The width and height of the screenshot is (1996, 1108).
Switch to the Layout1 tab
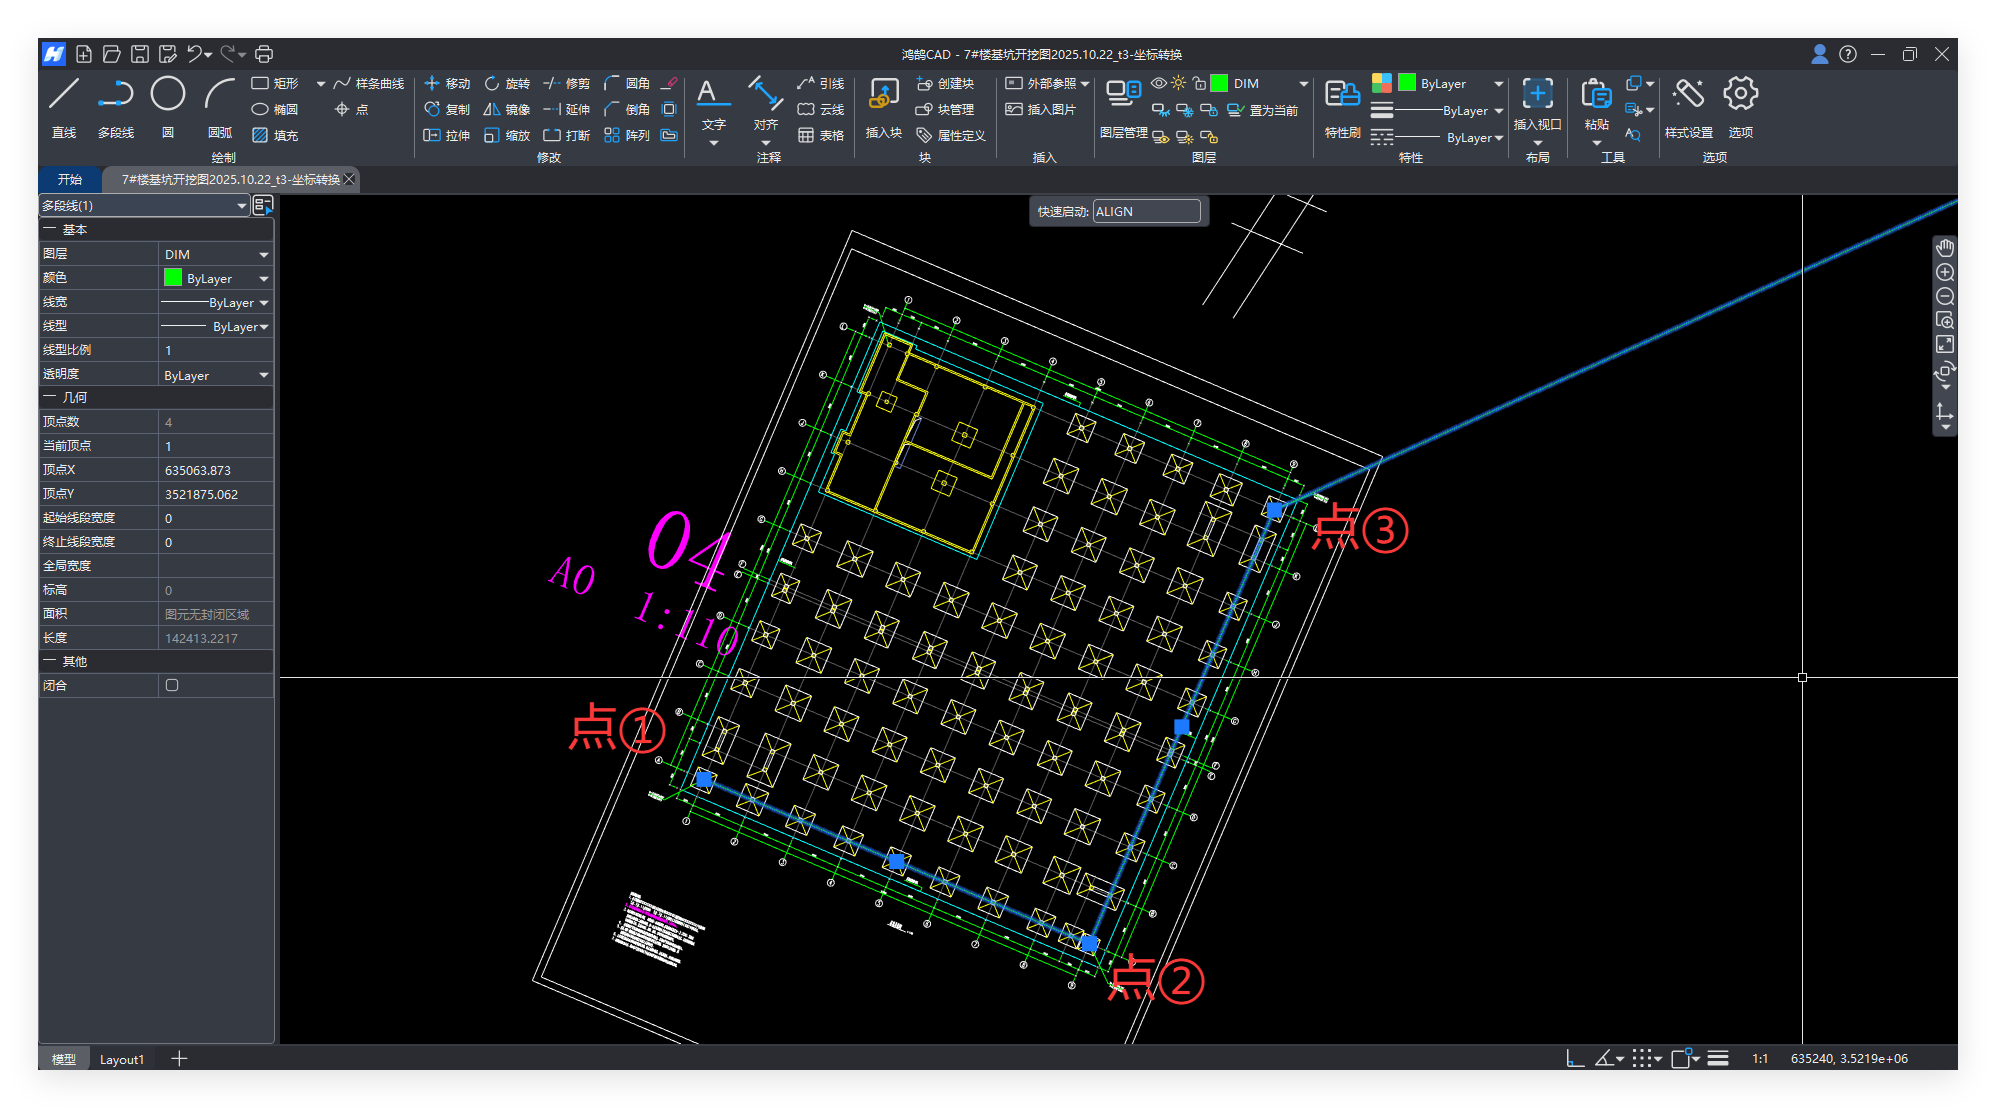(121, 1059)
